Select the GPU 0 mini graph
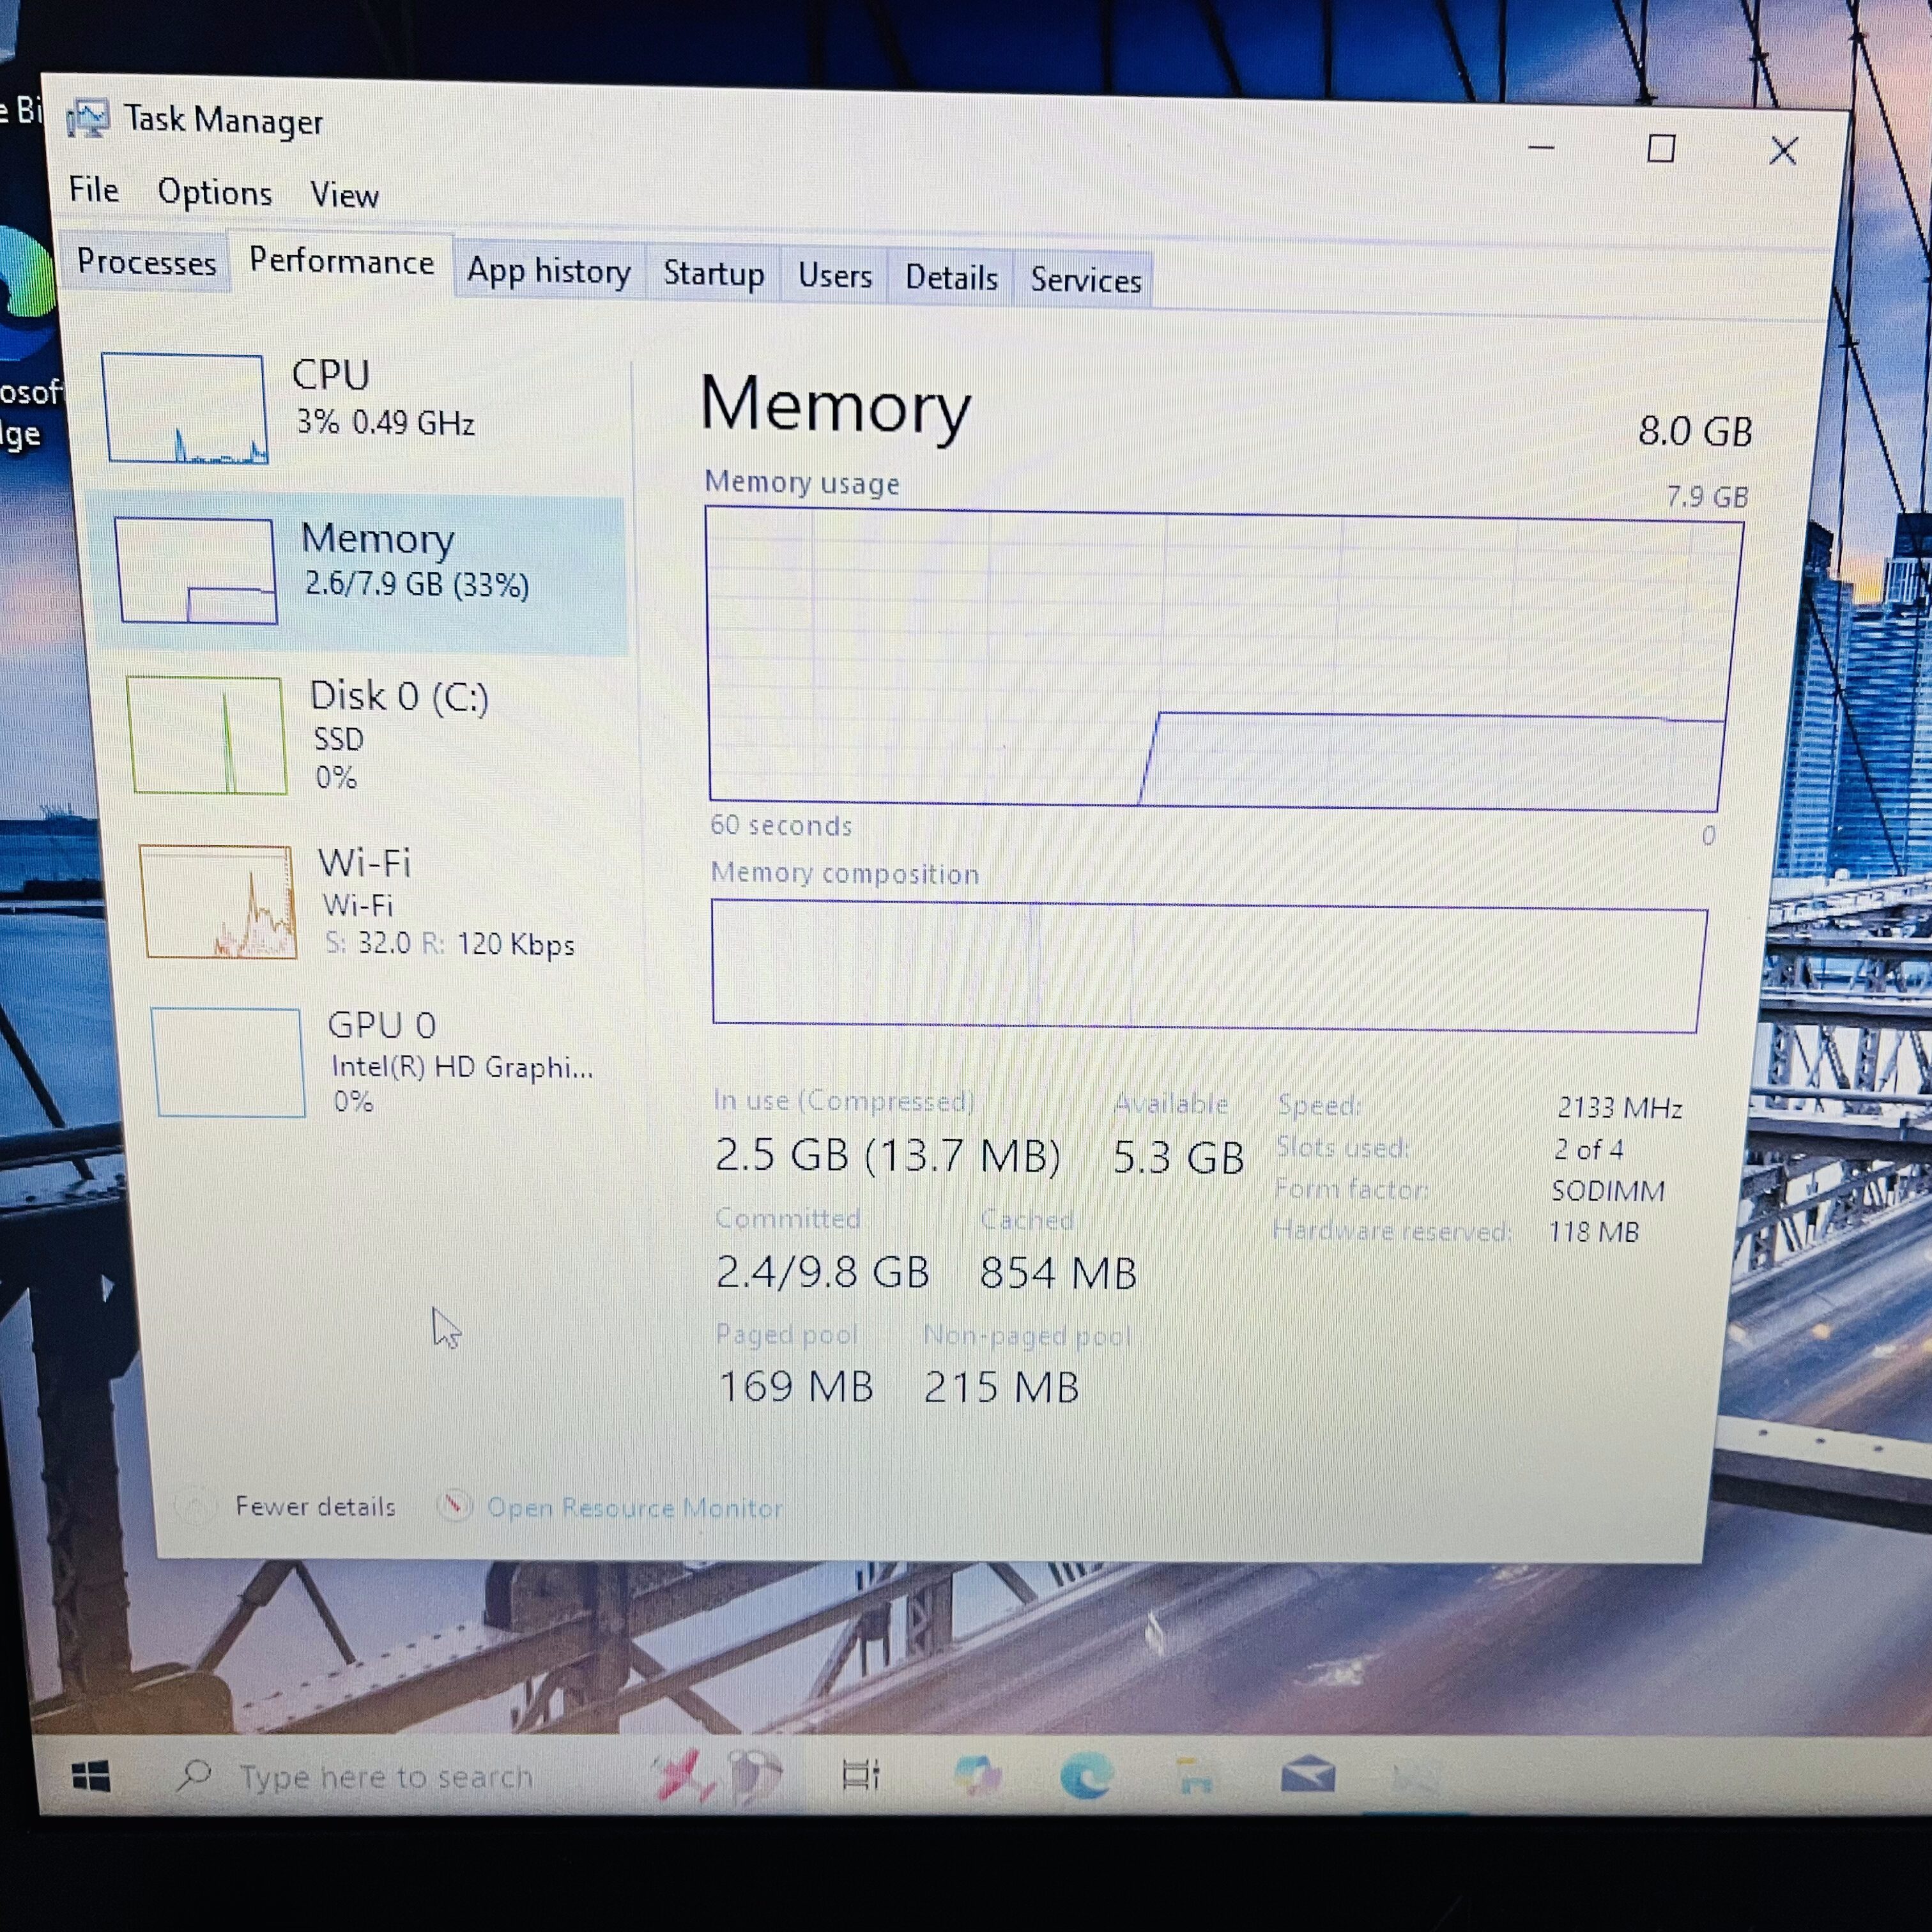 pyautogui.click(x=229, y=1062)
